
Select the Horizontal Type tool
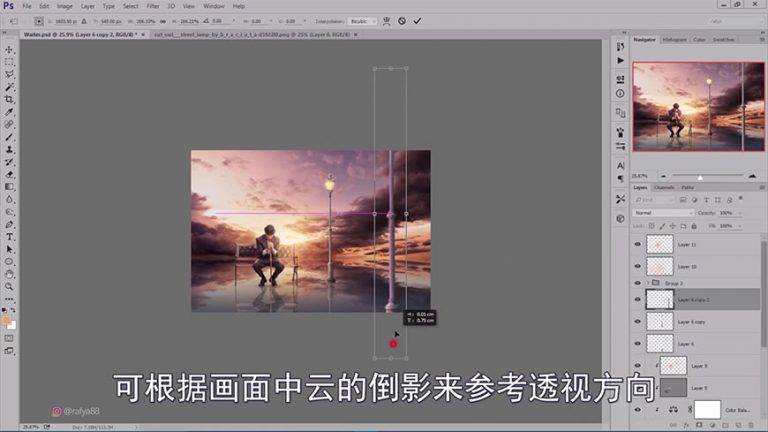9,237
